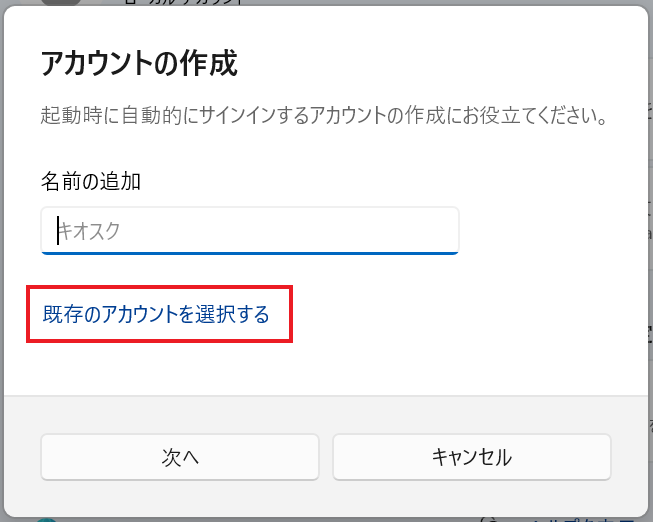Screen dimensions: 653x522
Task: Open the 既存のアカウントを選択する link
Action: click(x=157, y=315)
